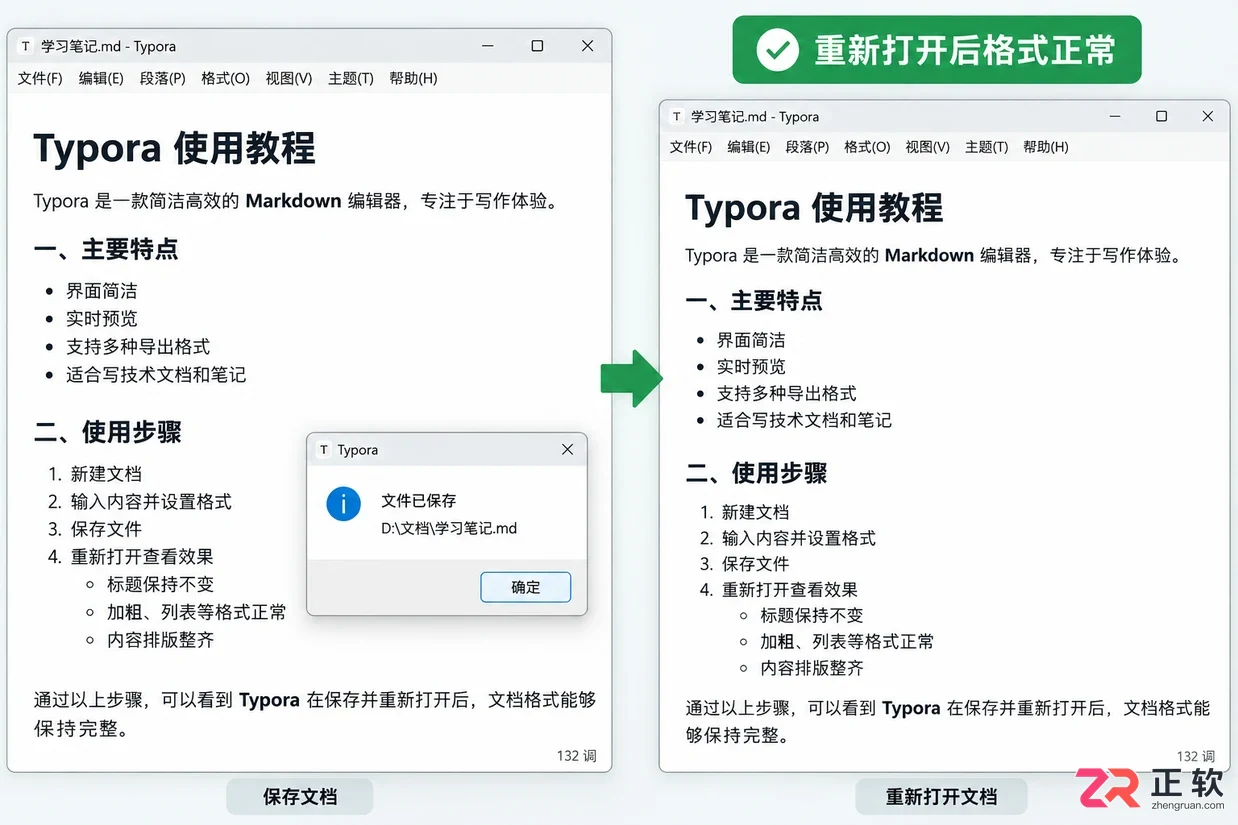Open 格式(O) menu in right Typora window
1238x825 pixels.
coord(867,147)
